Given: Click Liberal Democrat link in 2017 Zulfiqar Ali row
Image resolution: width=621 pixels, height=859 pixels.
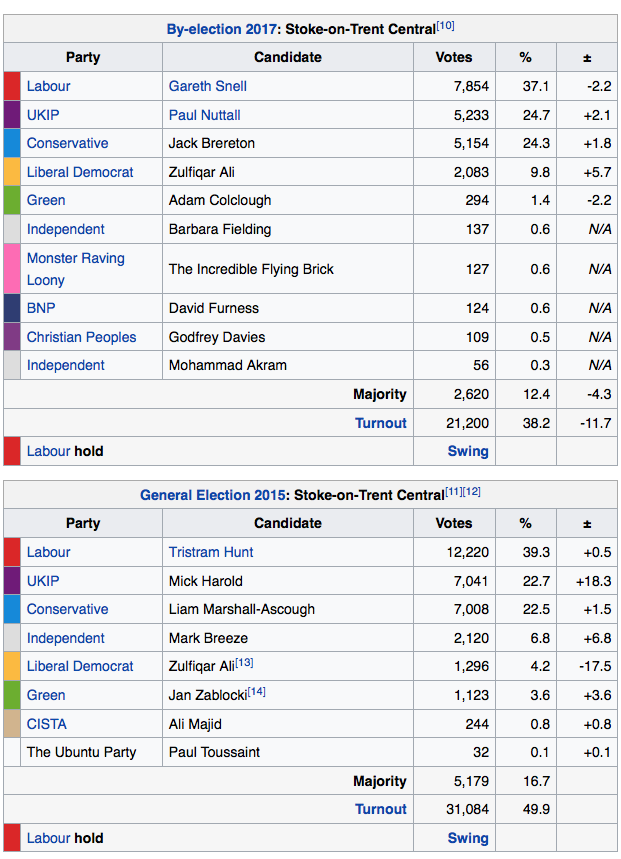Looking at the screenshot, I should coord(80,172).
